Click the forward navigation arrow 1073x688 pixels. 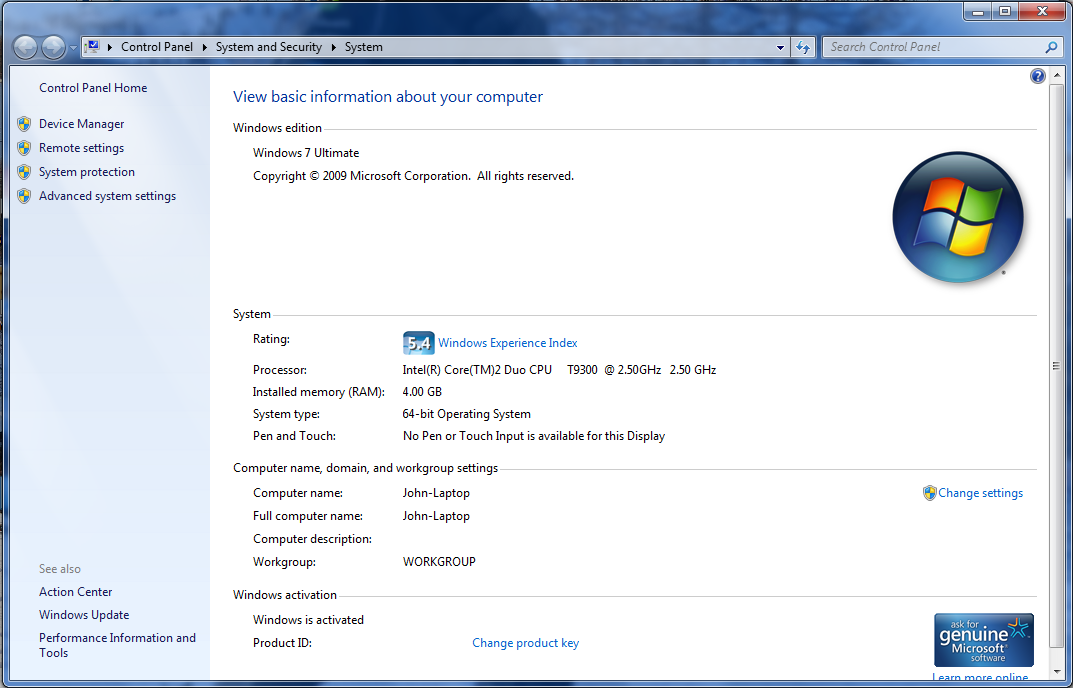pyautogui.click(x=50, y=47)
